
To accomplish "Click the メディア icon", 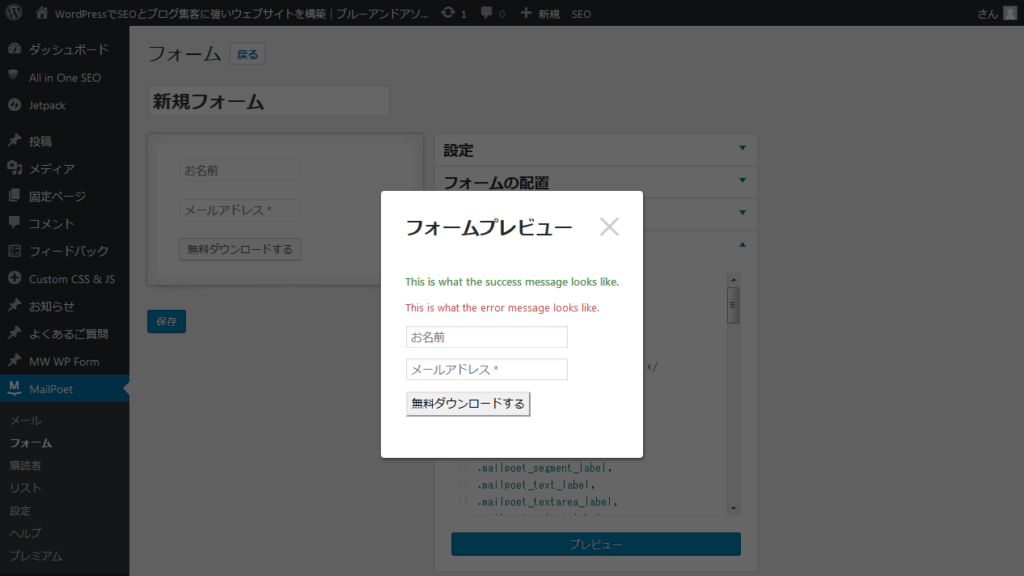I will point(14,168).
